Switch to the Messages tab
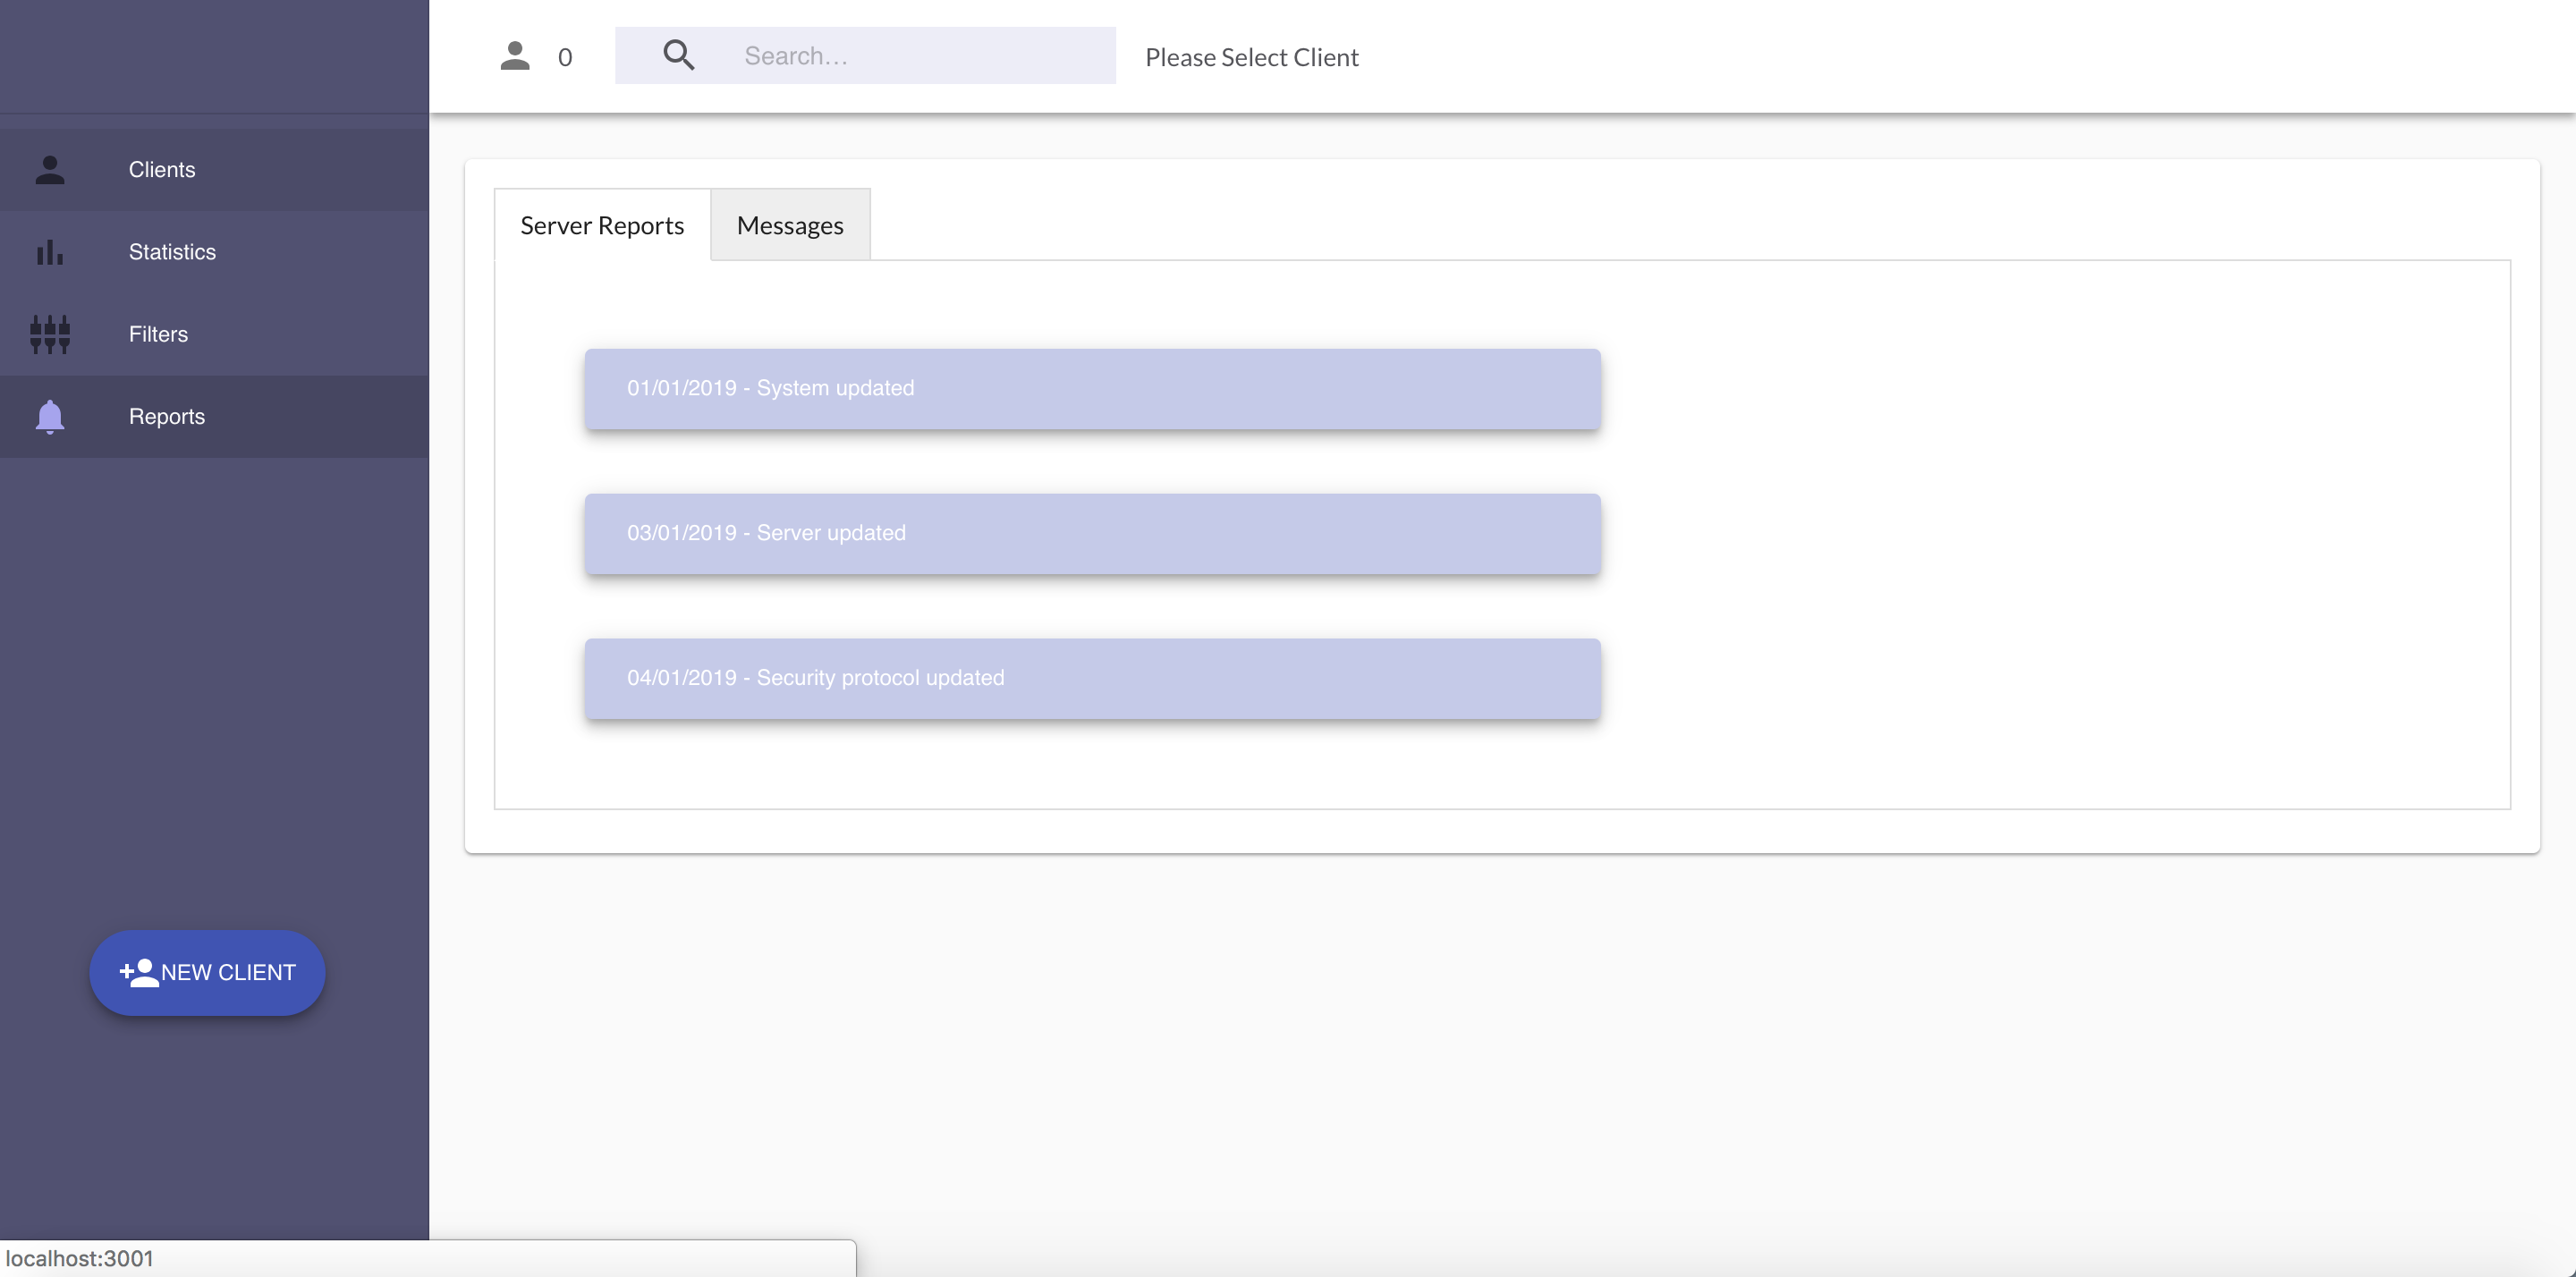 click(790, 226)
